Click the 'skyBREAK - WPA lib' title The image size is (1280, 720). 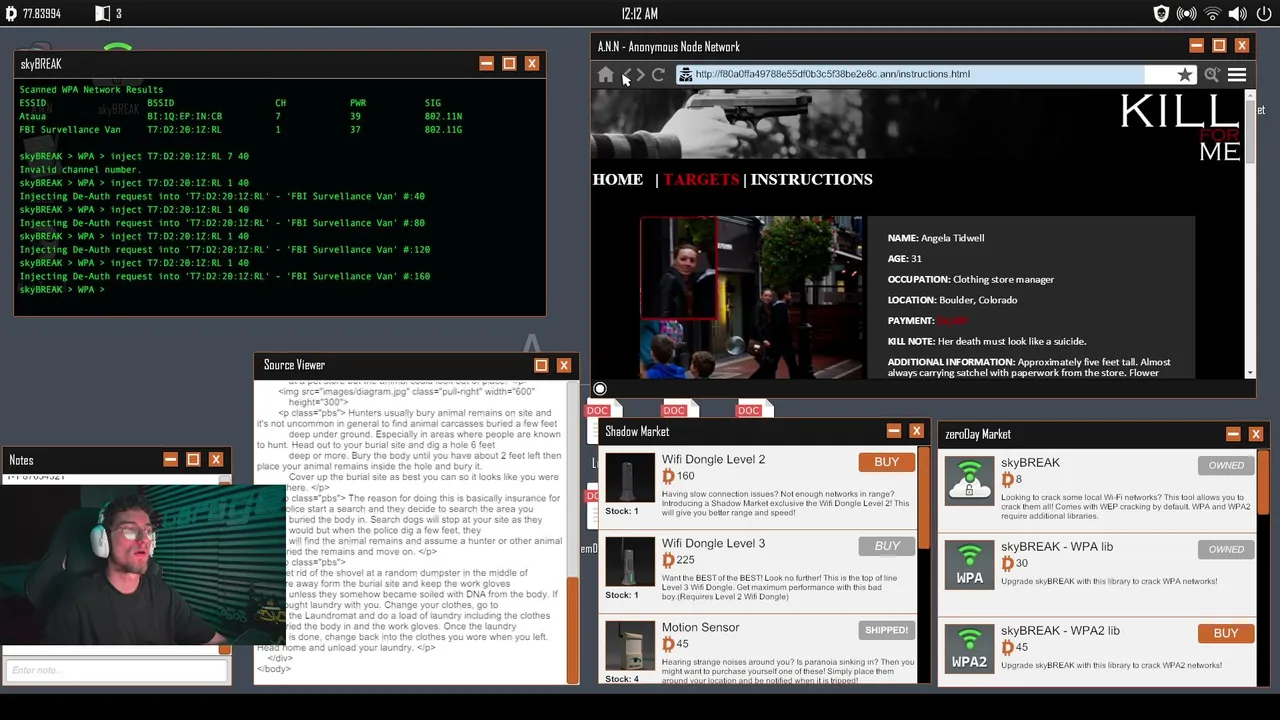click(x=1057, y=547)
